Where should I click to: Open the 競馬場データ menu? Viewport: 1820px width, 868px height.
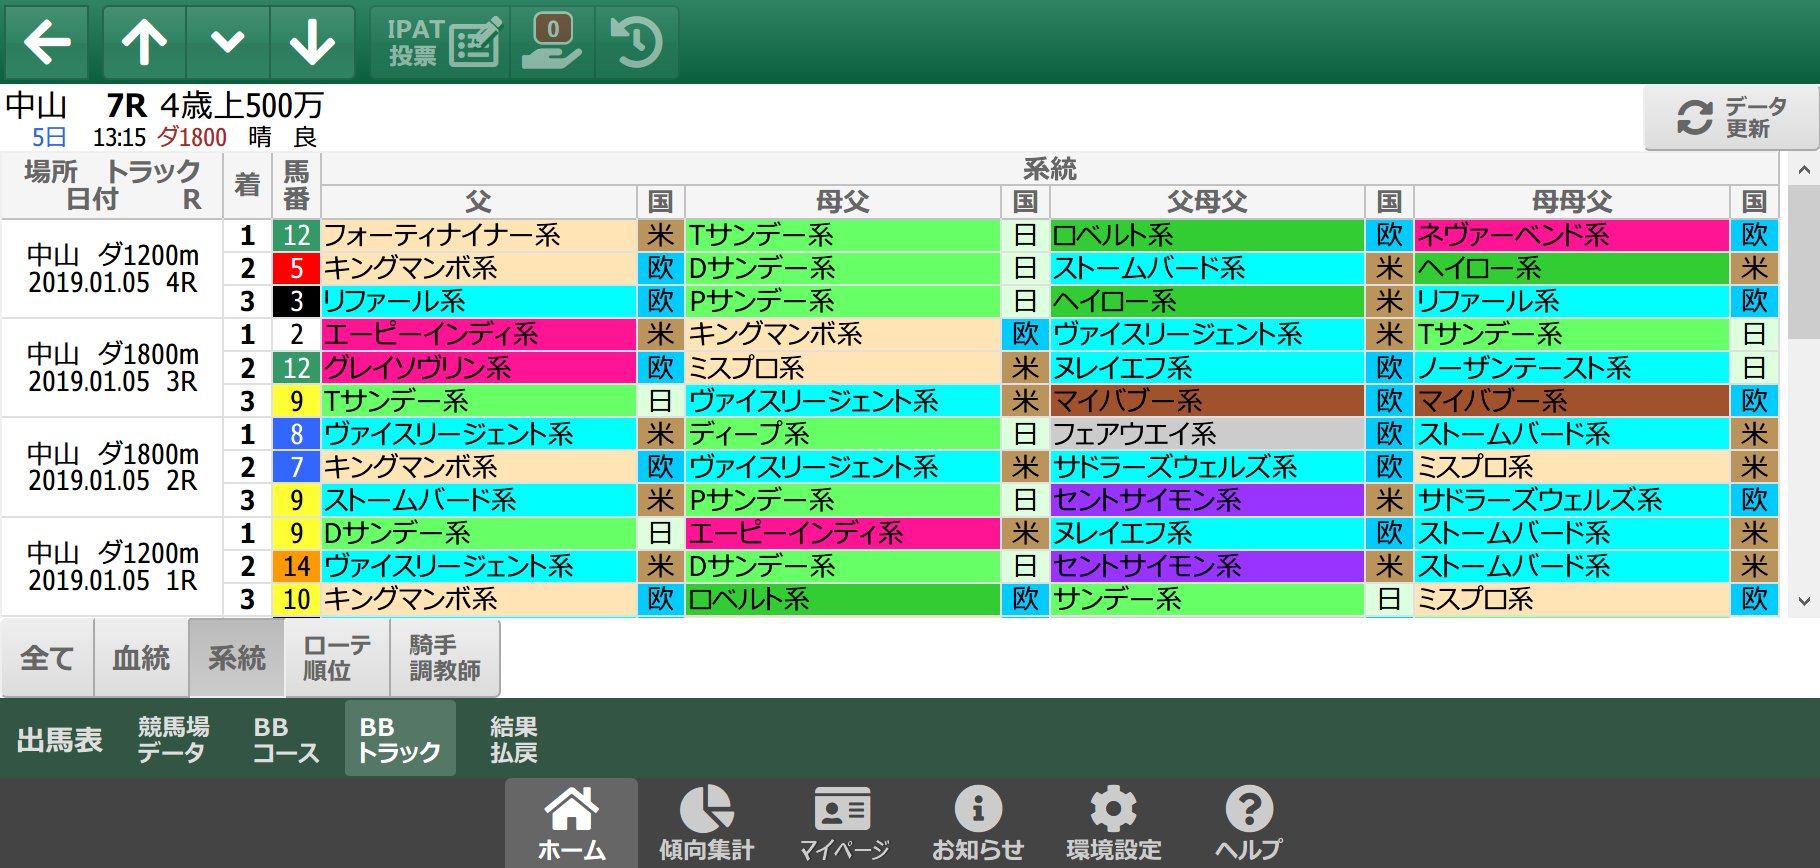(173, 739)
